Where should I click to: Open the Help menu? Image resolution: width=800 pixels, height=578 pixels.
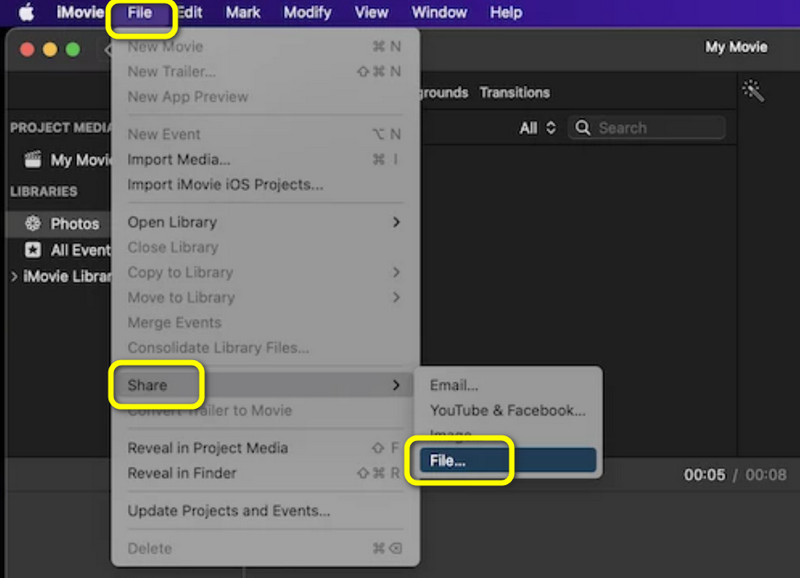pyautogui.click(x=506, y=12)
